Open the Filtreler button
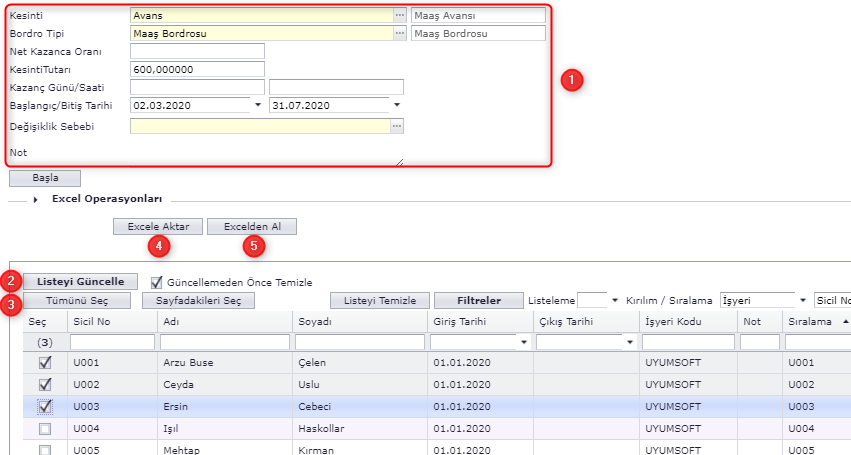The image size is (851, 455). (x=479, y=300)
